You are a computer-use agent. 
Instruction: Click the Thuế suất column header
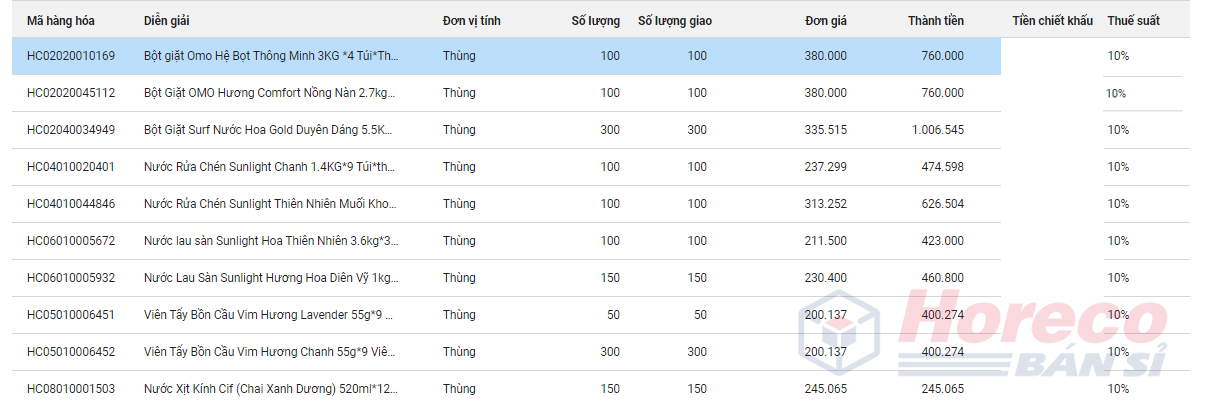click(x=1133, y=21)
